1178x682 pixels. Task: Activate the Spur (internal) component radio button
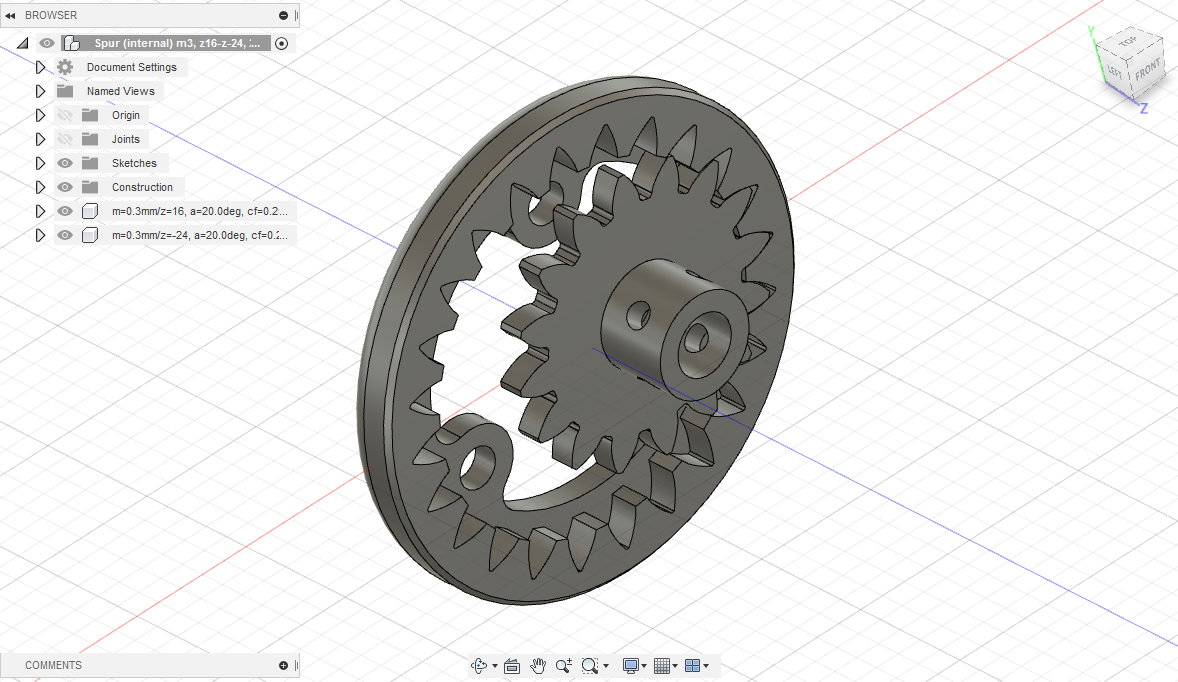click(282, 44)
